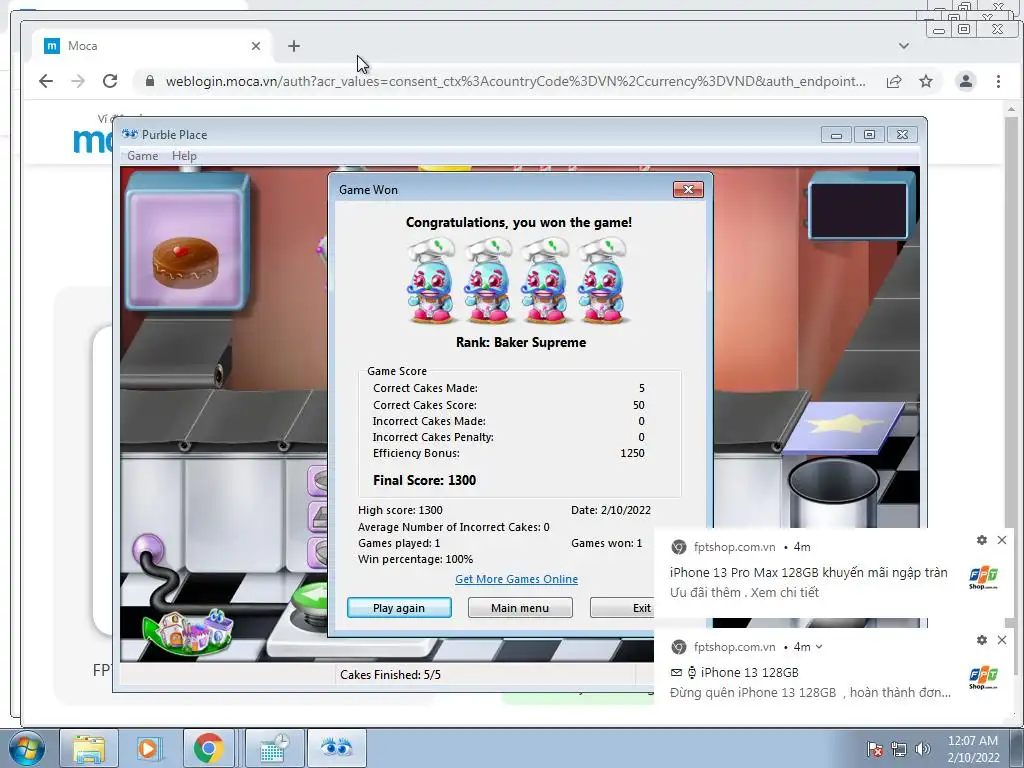Click the High score: 1300 text
Image resolution: width=1024 pixels, height=768 pixels.
point(400,510)
